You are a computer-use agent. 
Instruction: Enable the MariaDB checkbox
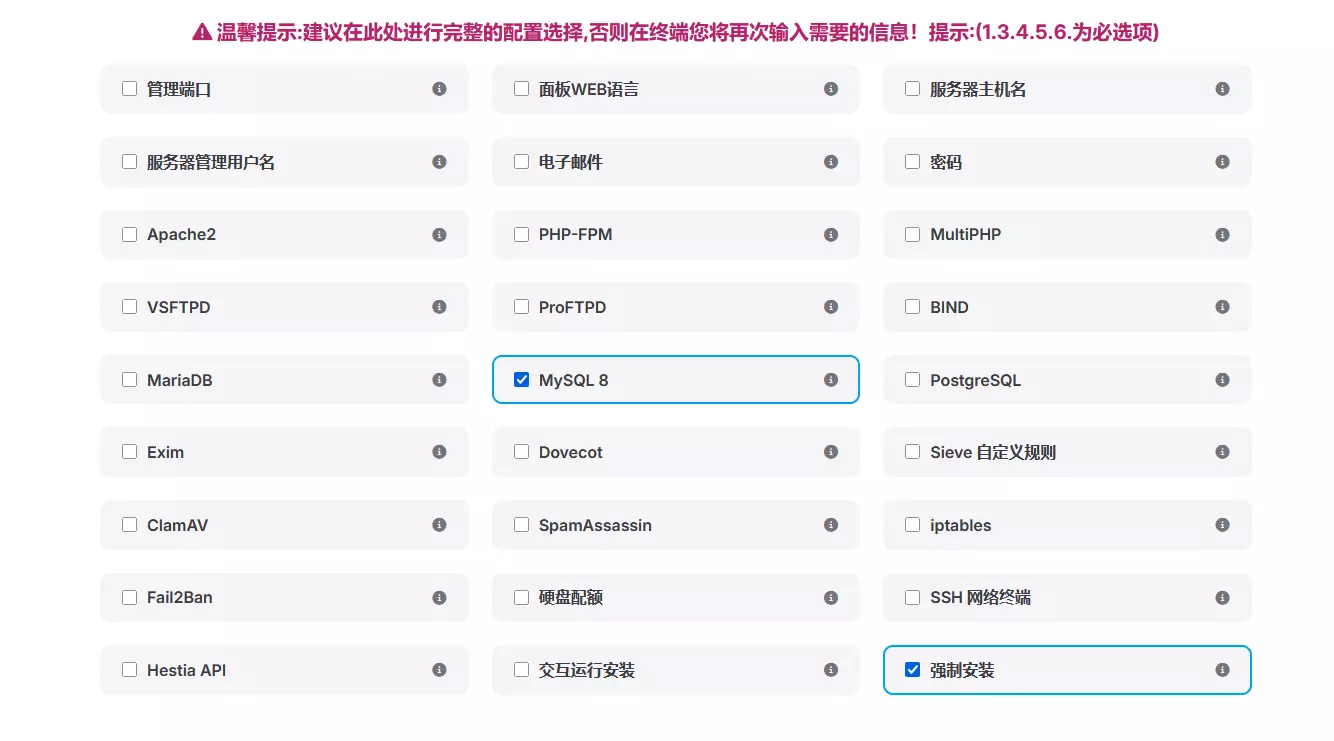tap(129, 380)
